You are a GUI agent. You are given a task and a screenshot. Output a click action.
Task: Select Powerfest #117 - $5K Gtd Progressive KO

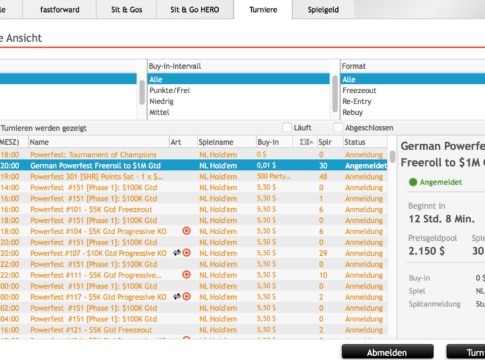pos(193,297)
